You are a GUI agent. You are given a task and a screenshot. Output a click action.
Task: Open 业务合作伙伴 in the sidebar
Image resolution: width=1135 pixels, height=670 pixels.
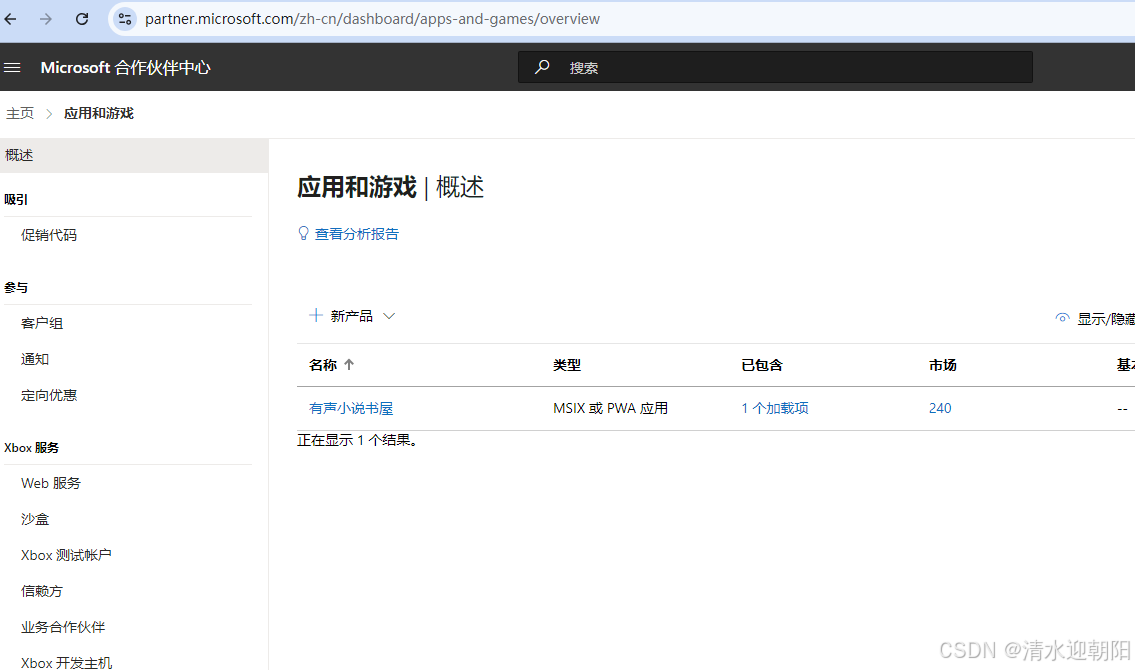pyautogui.click(x=63, y=627)
